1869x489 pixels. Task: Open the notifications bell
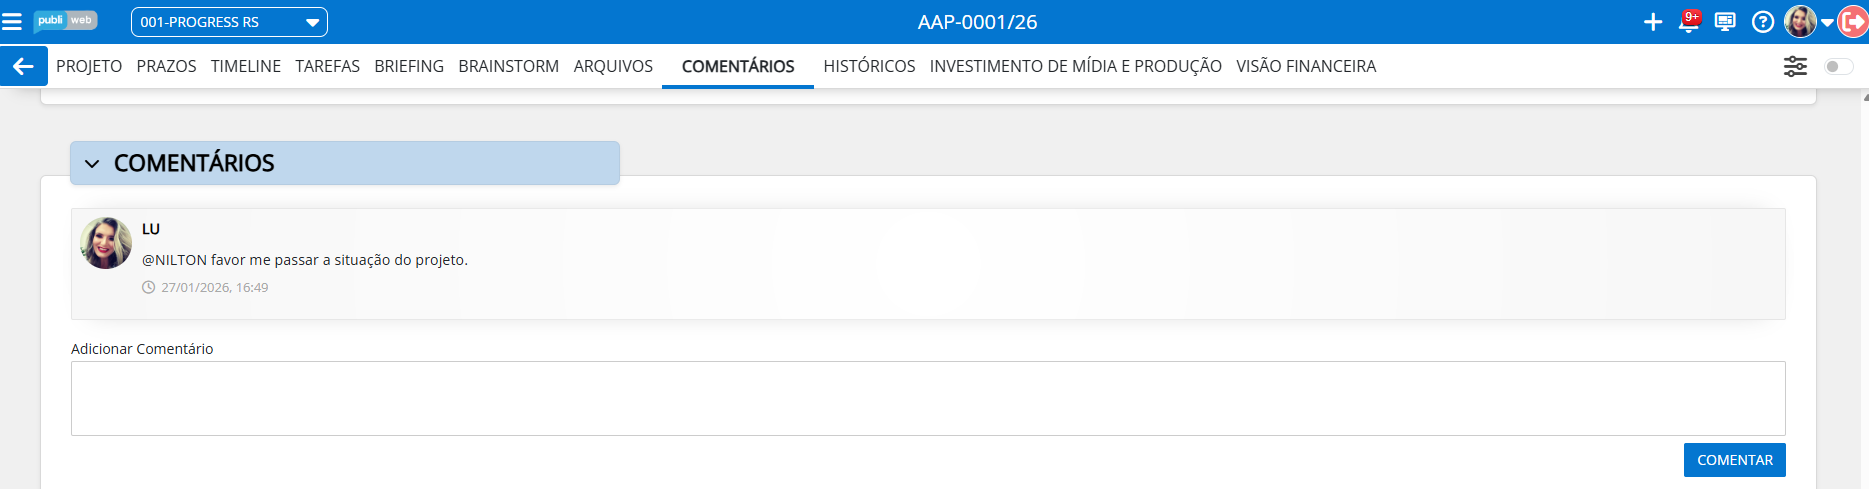(1689, 22)
